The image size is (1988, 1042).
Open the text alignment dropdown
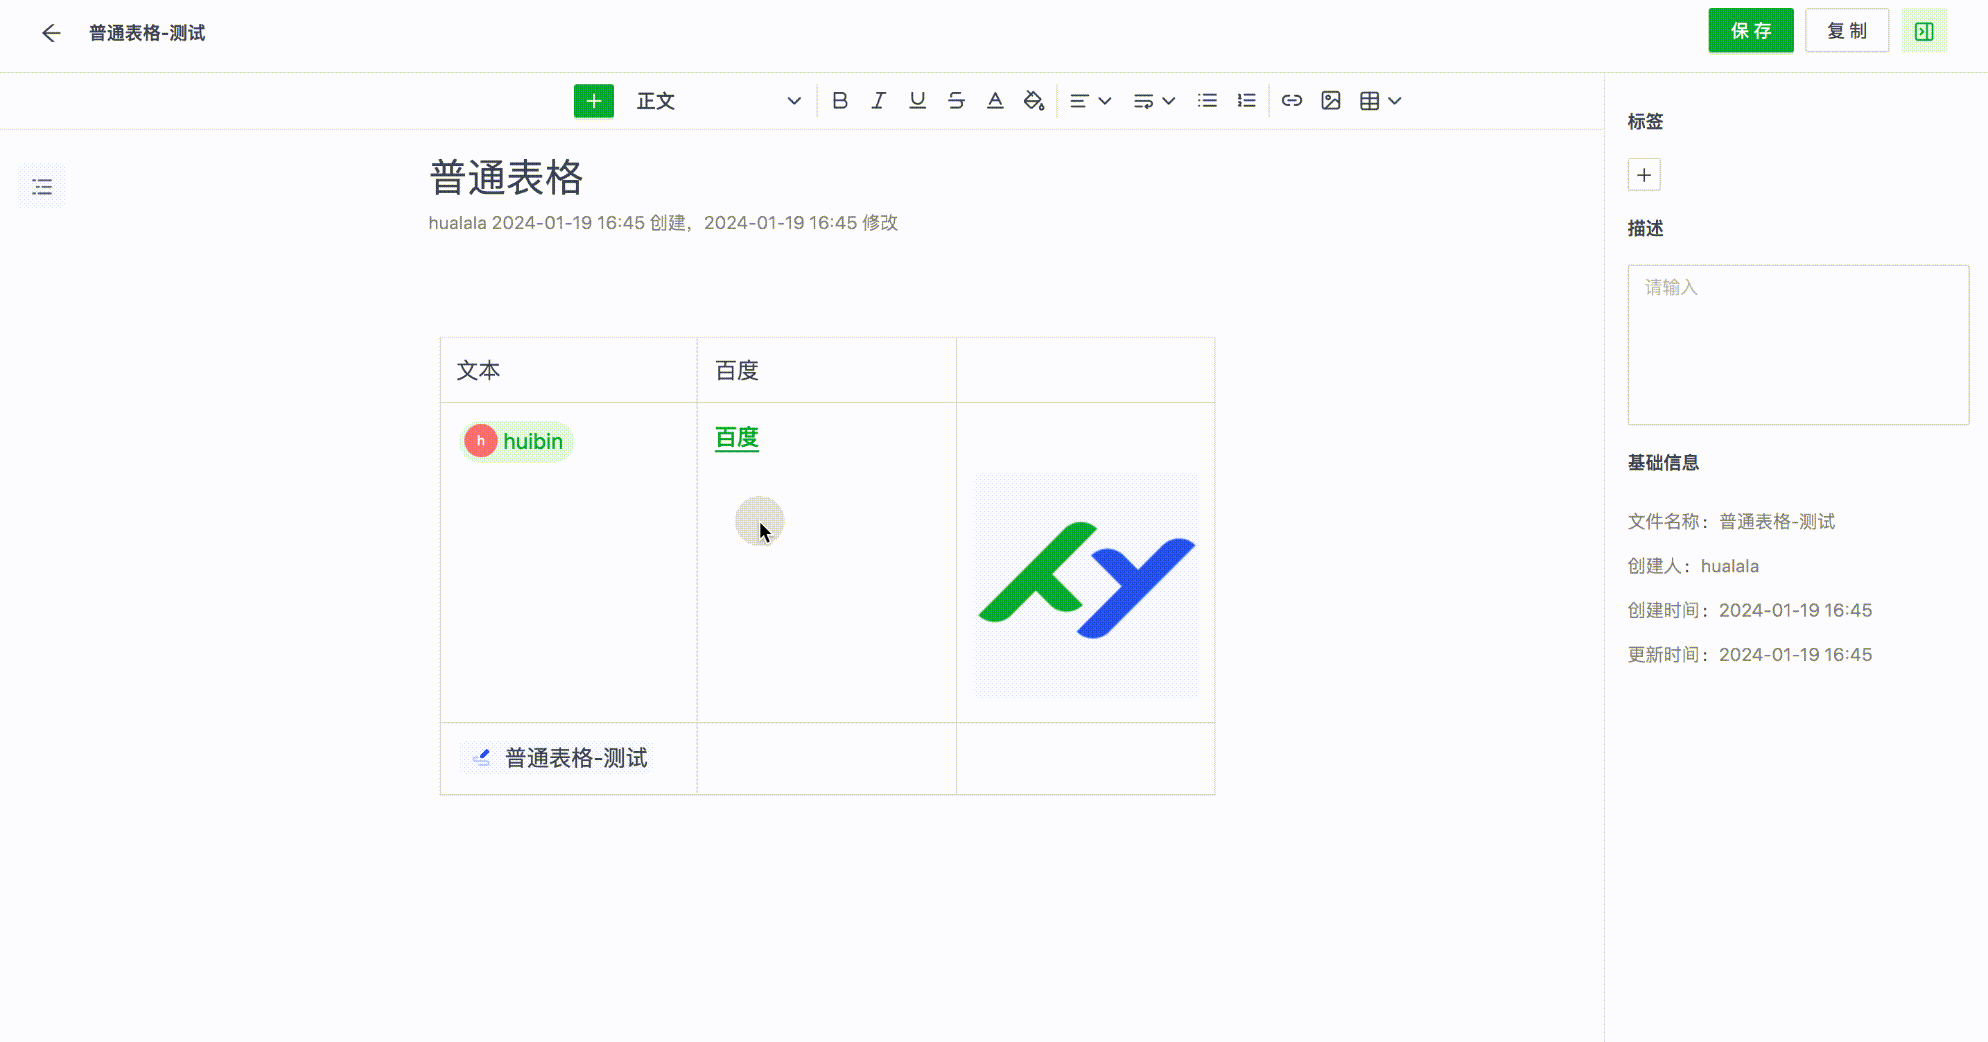tap(1090, 101)
